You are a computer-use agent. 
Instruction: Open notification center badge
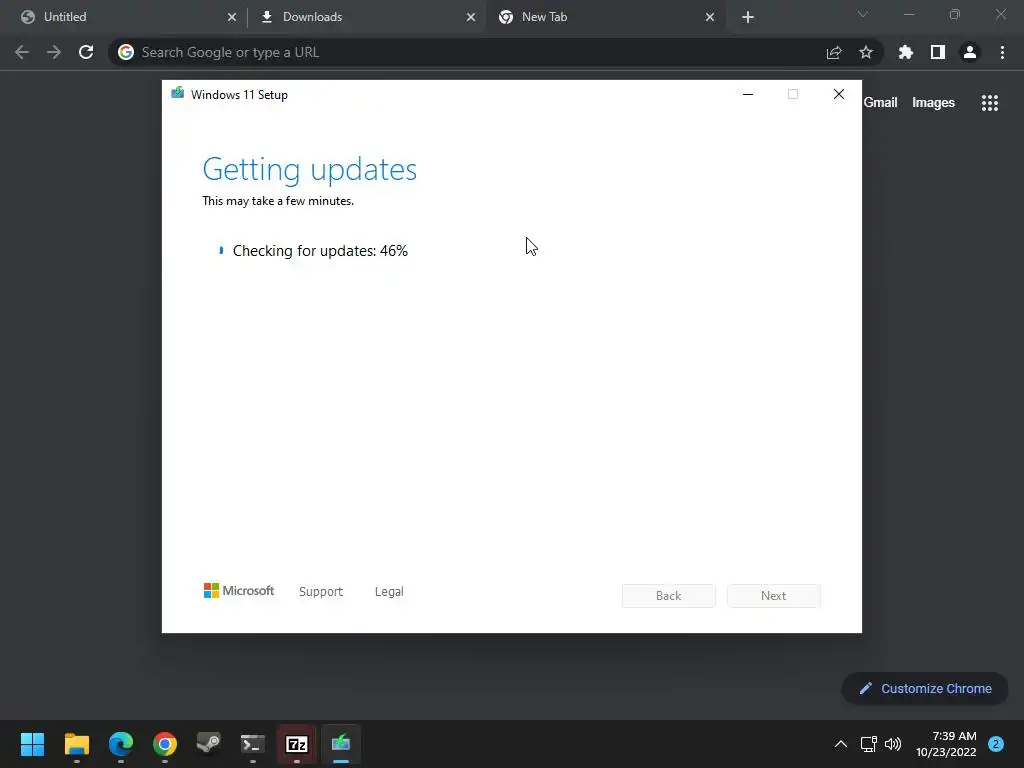coord(996,744)
